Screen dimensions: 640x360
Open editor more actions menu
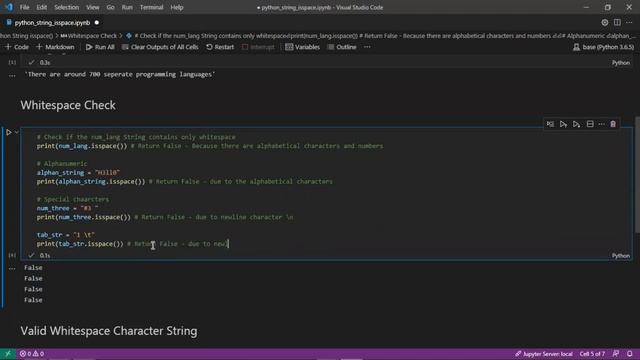629,23
